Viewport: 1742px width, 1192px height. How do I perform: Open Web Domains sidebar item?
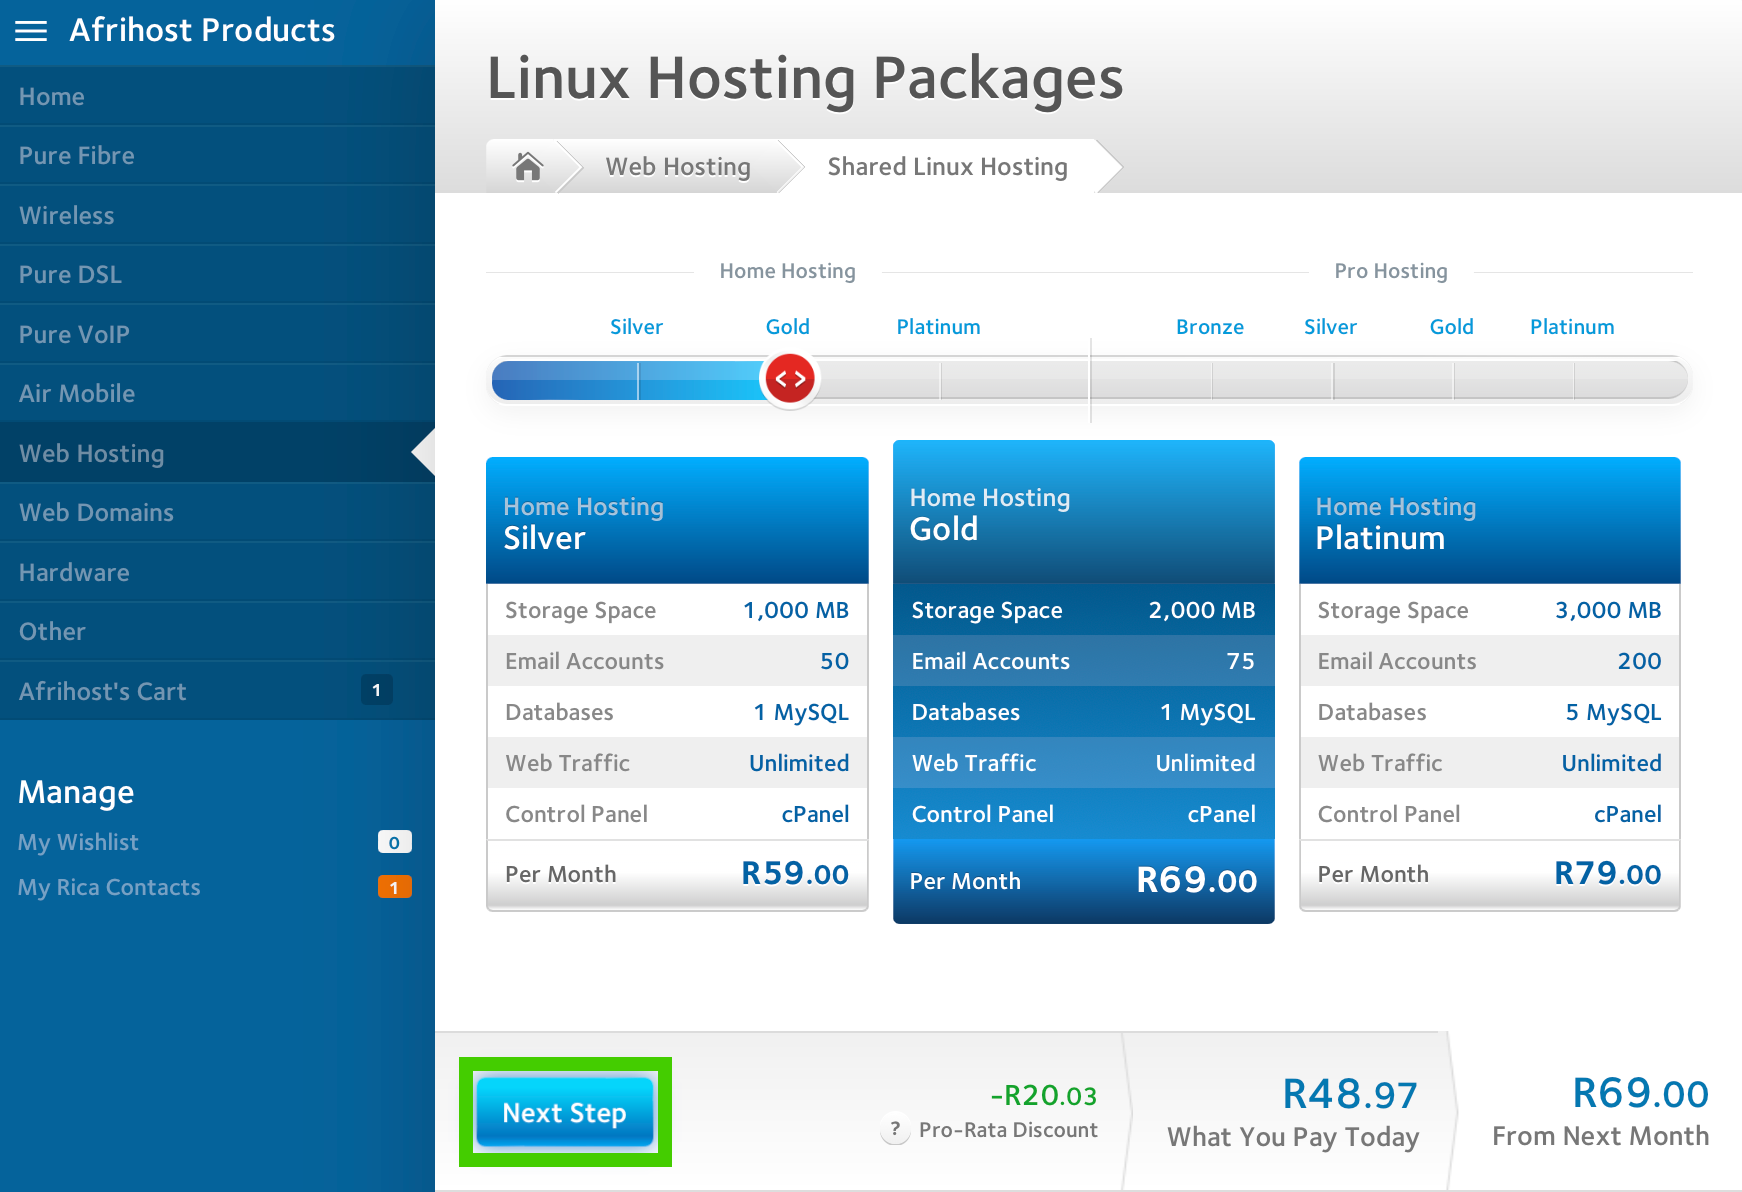[x=97, y=513]
